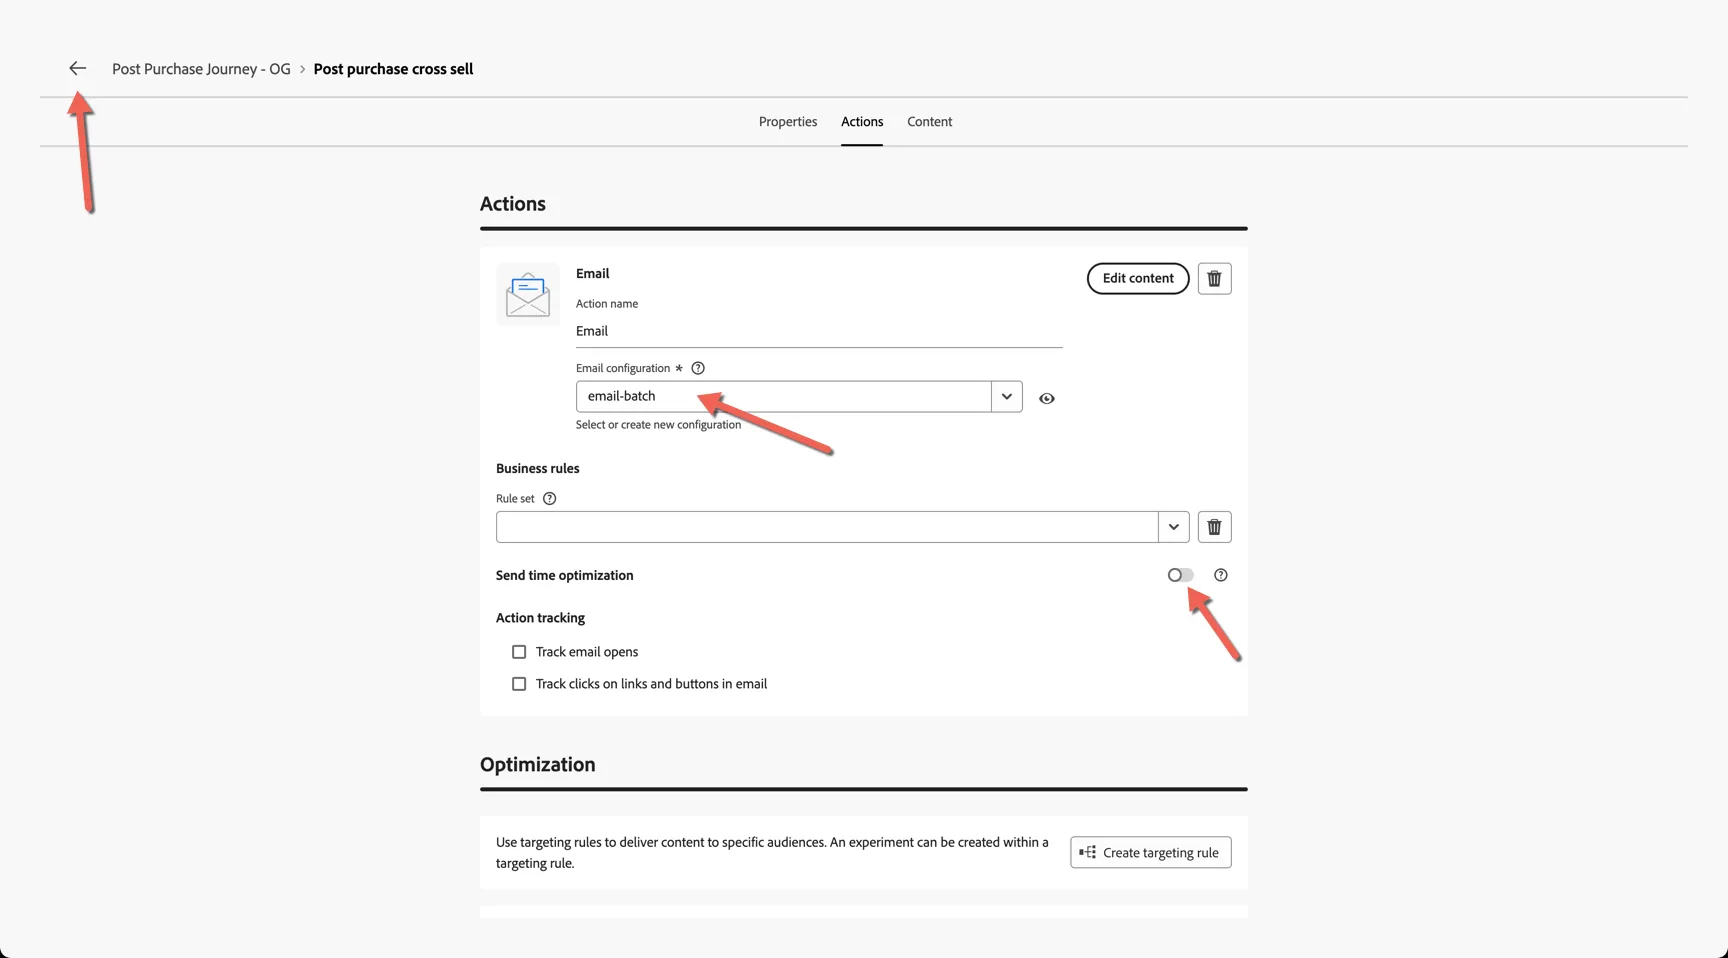
Task: Click Create targeting rule button
Action: [1150, 852]
